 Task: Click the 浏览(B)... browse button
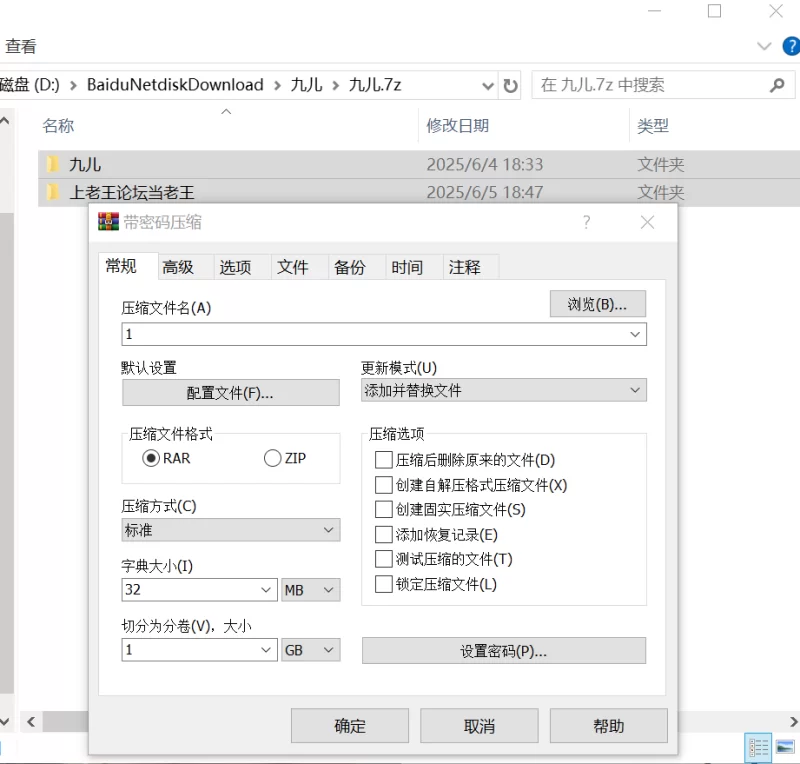coord(597,304)
